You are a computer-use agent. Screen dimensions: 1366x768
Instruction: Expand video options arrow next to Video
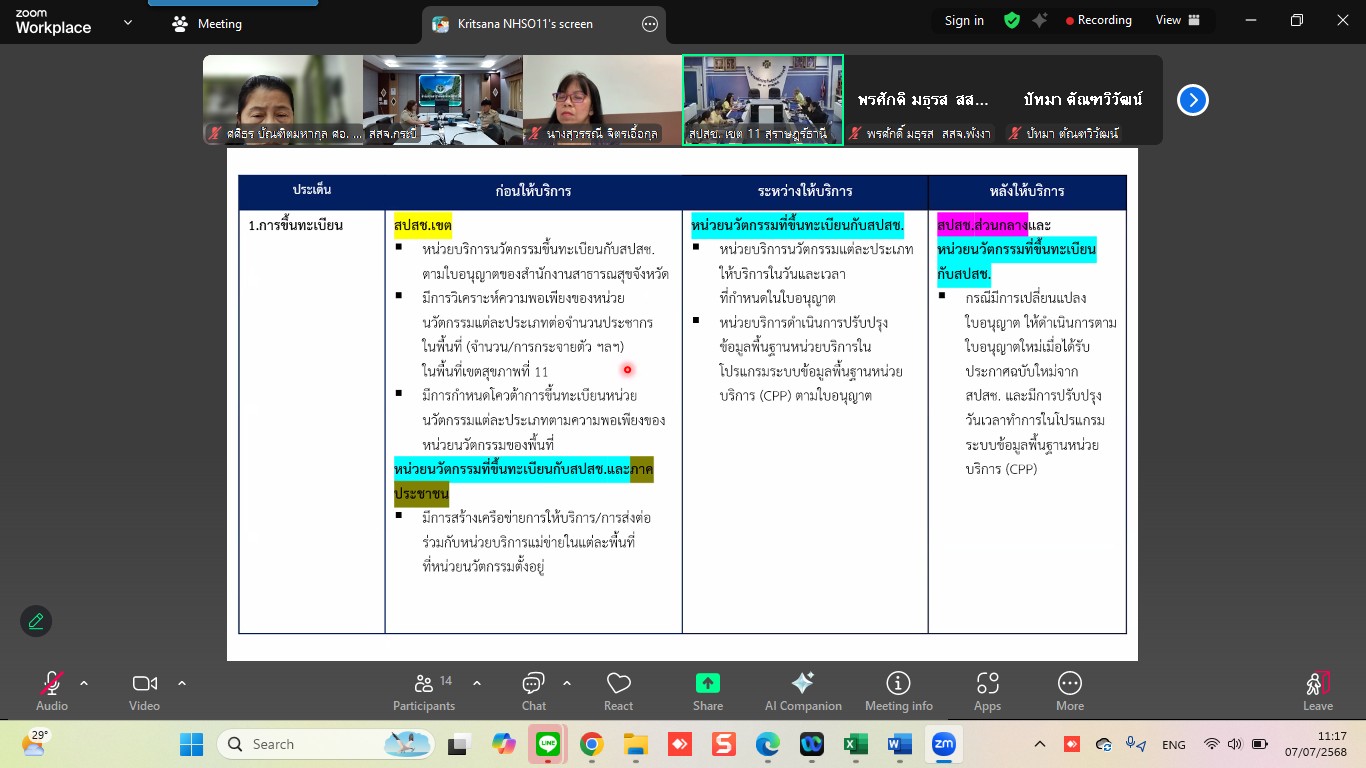point(182,683)
